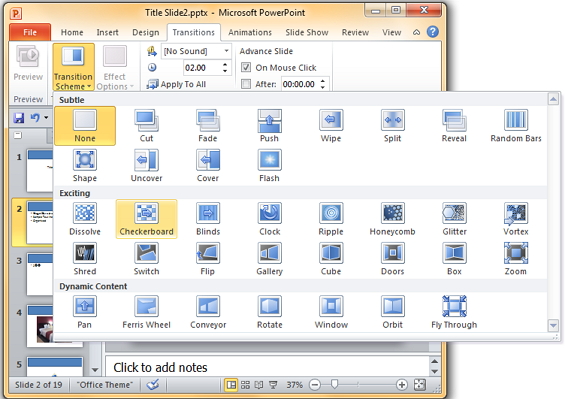Image resolution: width=565 pixels, height=399 pixels.
Task: Apply the Shape transition
Action: [85, 165]
